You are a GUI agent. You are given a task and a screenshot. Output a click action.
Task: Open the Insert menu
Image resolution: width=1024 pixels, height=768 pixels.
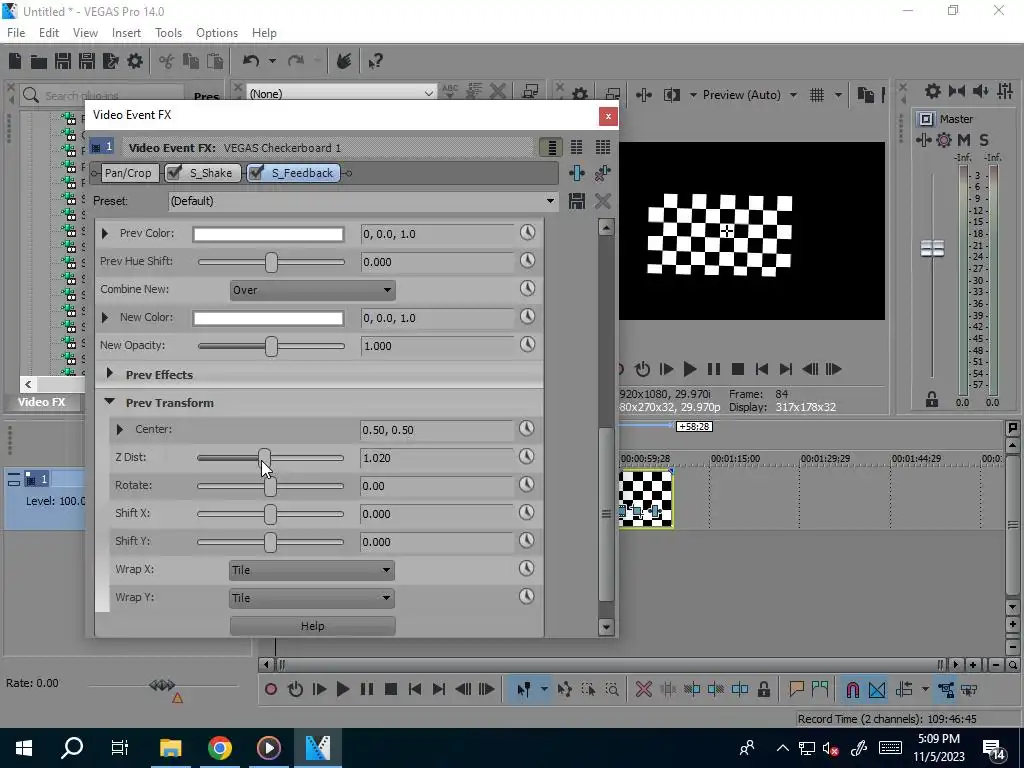coord(126,33)
